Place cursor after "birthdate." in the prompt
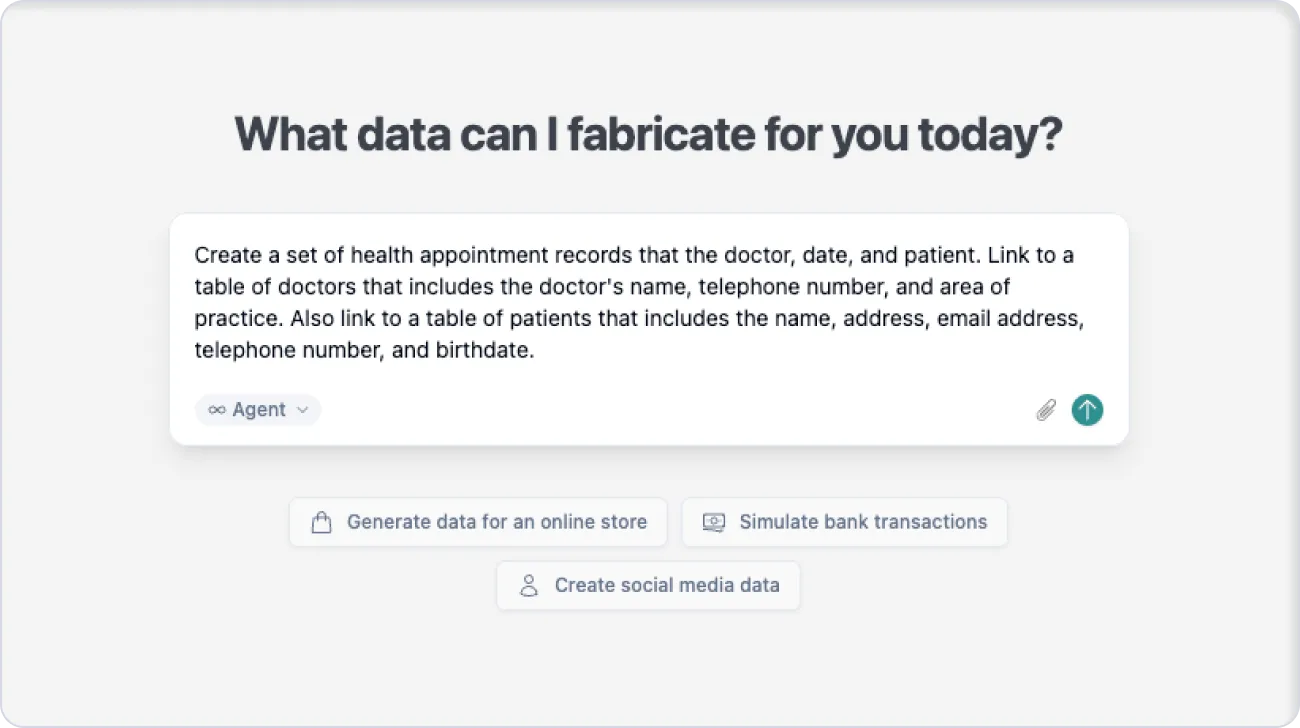The width and height of the screenshot is (1300, 728). point(536,351)
